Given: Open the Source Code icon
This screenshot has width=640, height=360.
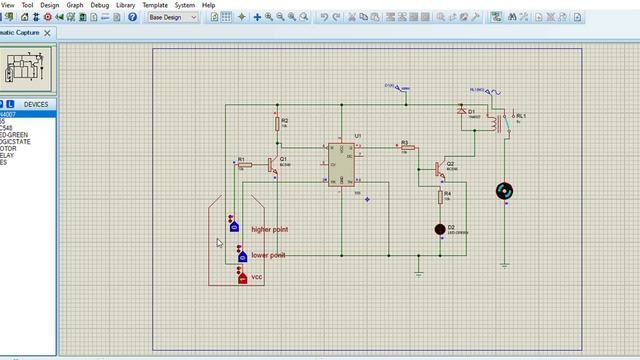Looking at the screenshot, I should [x=105, y=17].
